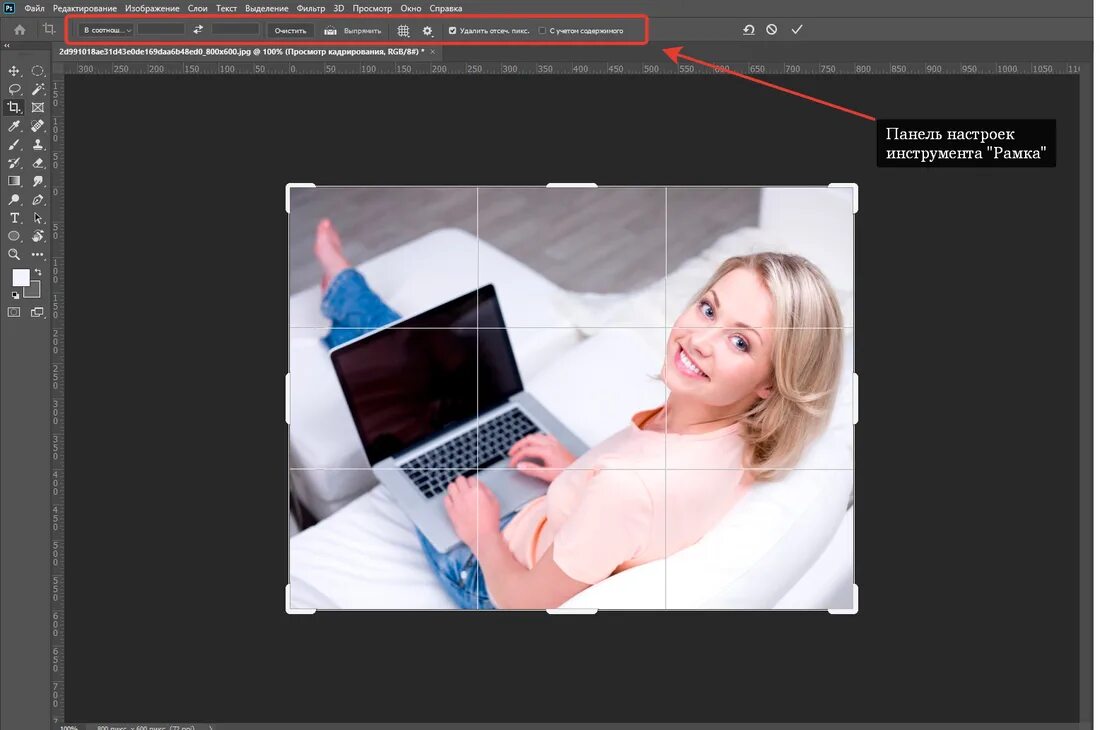Open the overlay grid options
Image resolution: width=1100 pixels, height=730 pixels.
403,31
